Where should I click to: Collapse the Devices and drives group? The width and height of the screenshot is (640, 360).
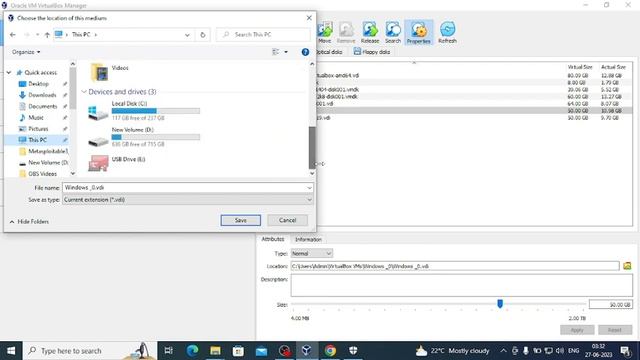point(84,92)
